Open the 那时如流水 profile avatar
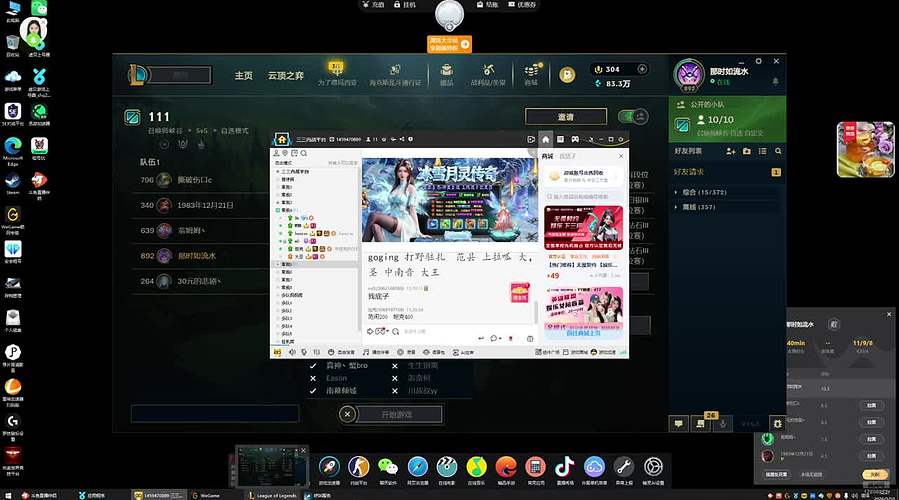Viewport: 899px width, 500px height. (689, 75)
